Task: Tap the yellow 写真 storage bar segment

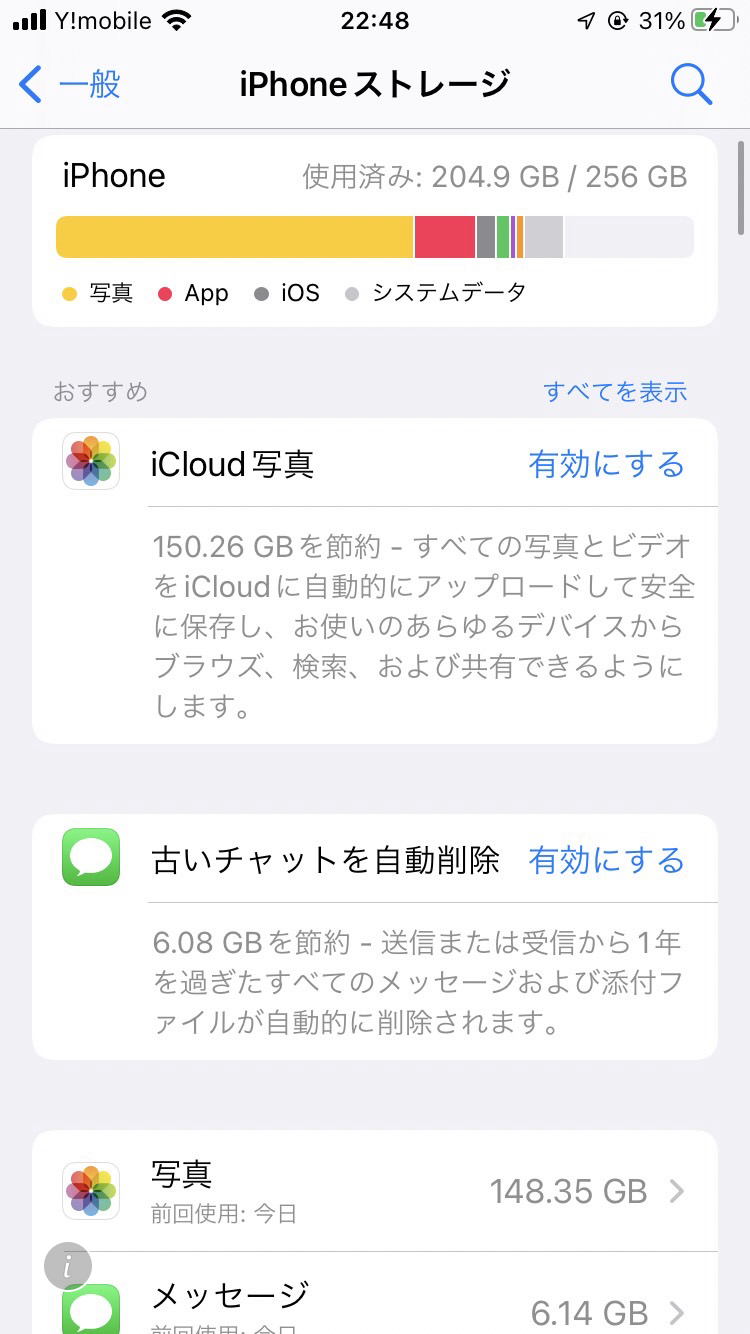Action: (235, 237)
